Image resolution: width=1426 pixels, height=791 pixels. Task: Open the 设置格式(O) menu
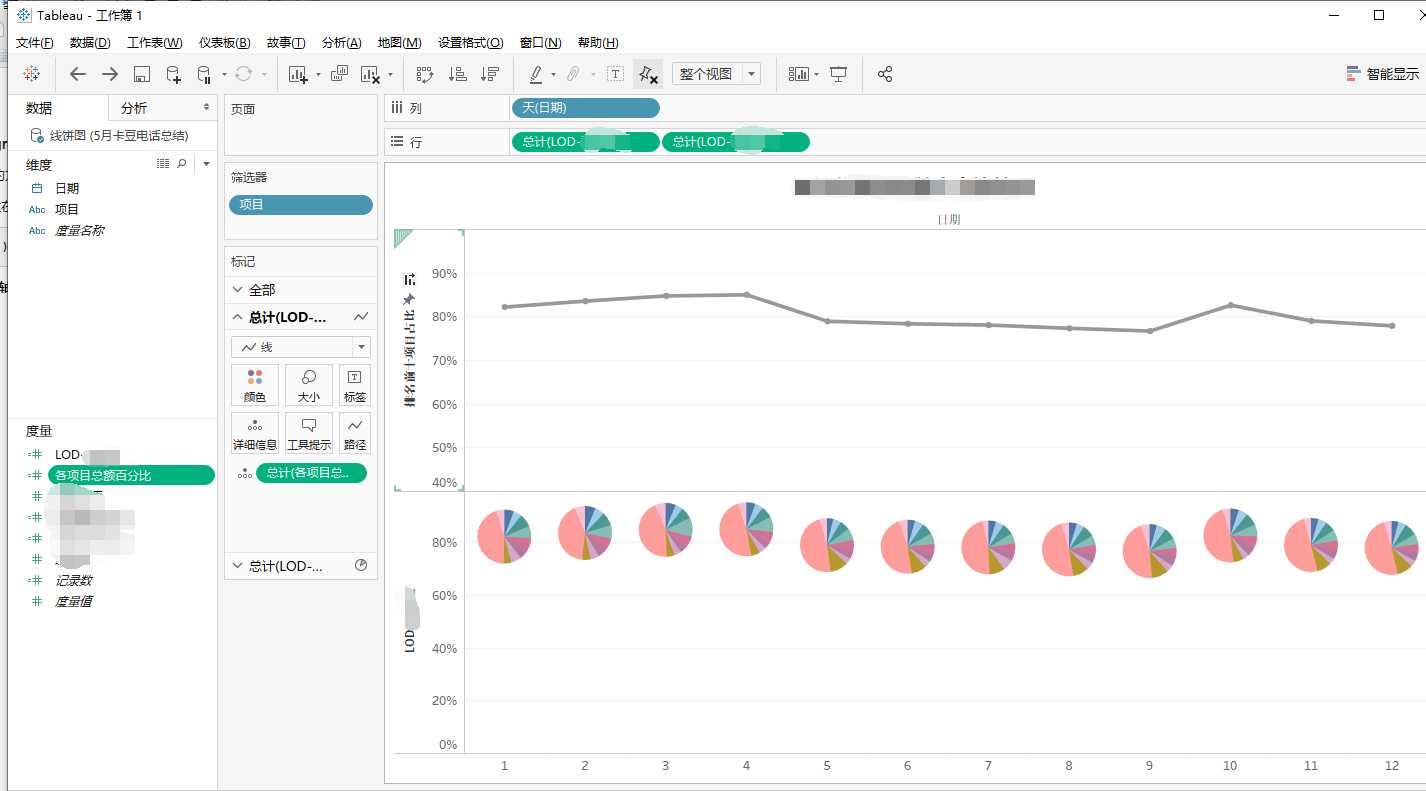pyautogui.click(x=470, y=43)
